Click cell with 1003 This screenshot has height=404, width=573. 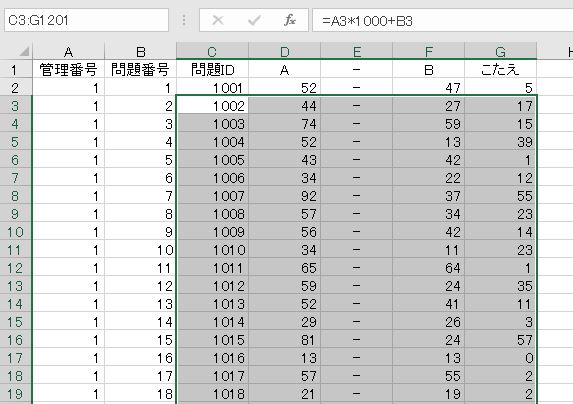pos(212,124)
